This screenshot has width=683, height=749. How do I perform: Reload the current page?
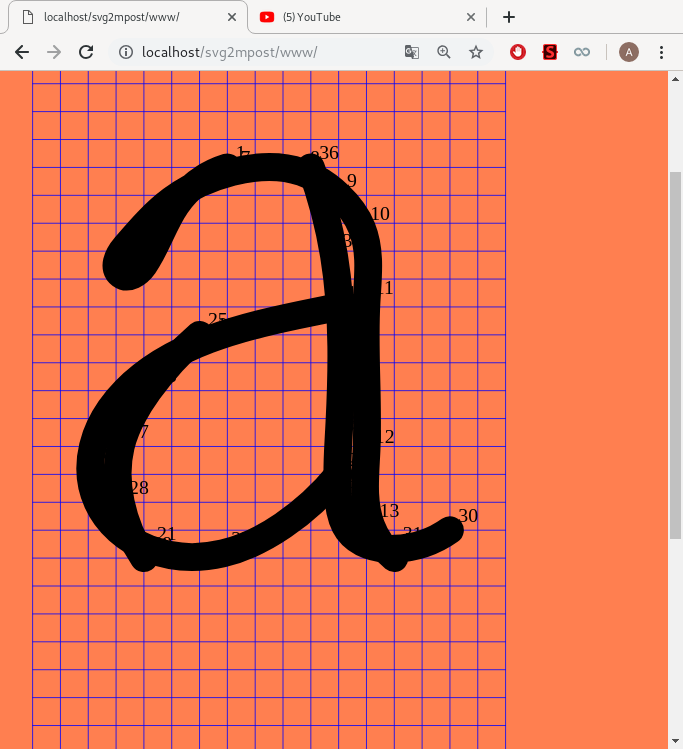click(x=87, y=52)
